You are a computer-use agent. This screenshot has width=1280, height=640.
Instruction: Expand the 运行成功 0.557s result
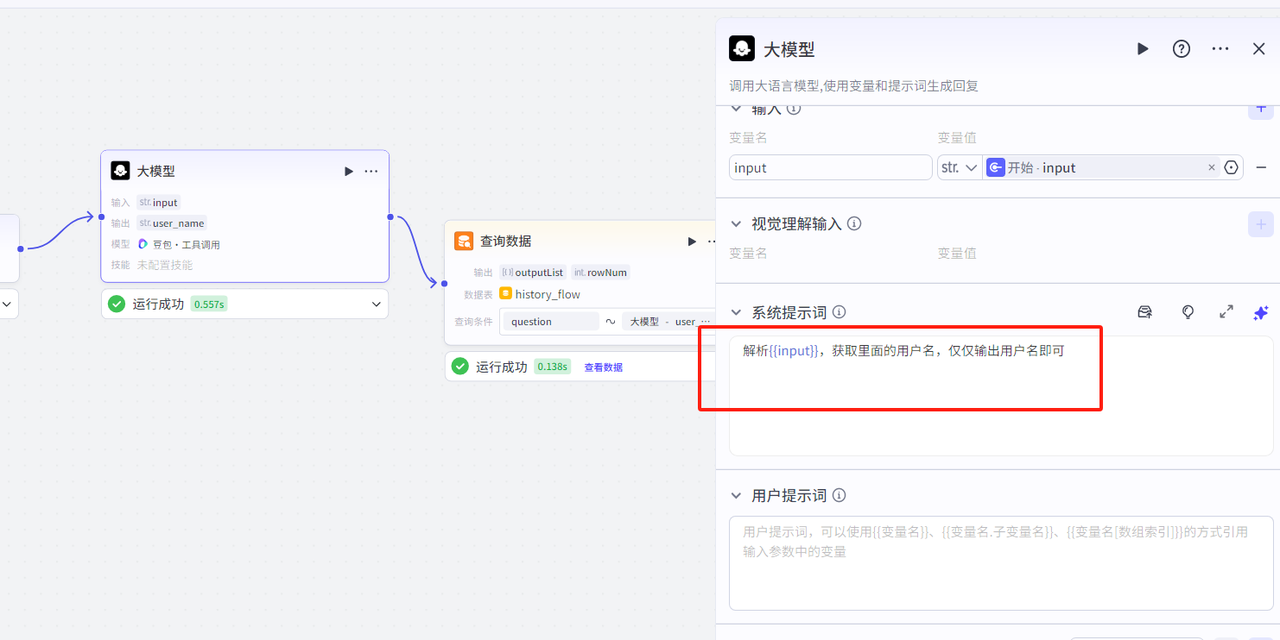coord(376,304)
